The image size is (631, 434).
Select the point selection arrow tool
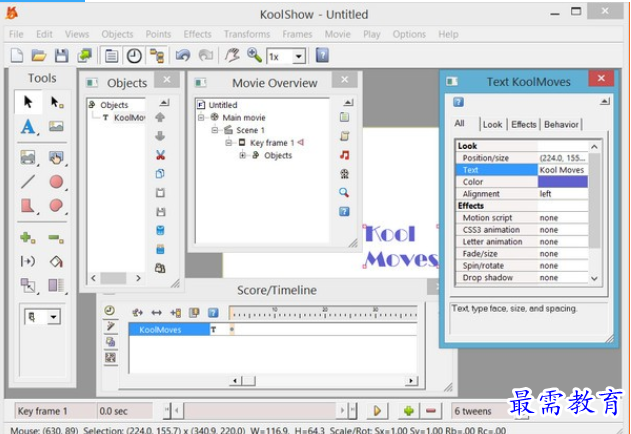click(x=56, y=102)
